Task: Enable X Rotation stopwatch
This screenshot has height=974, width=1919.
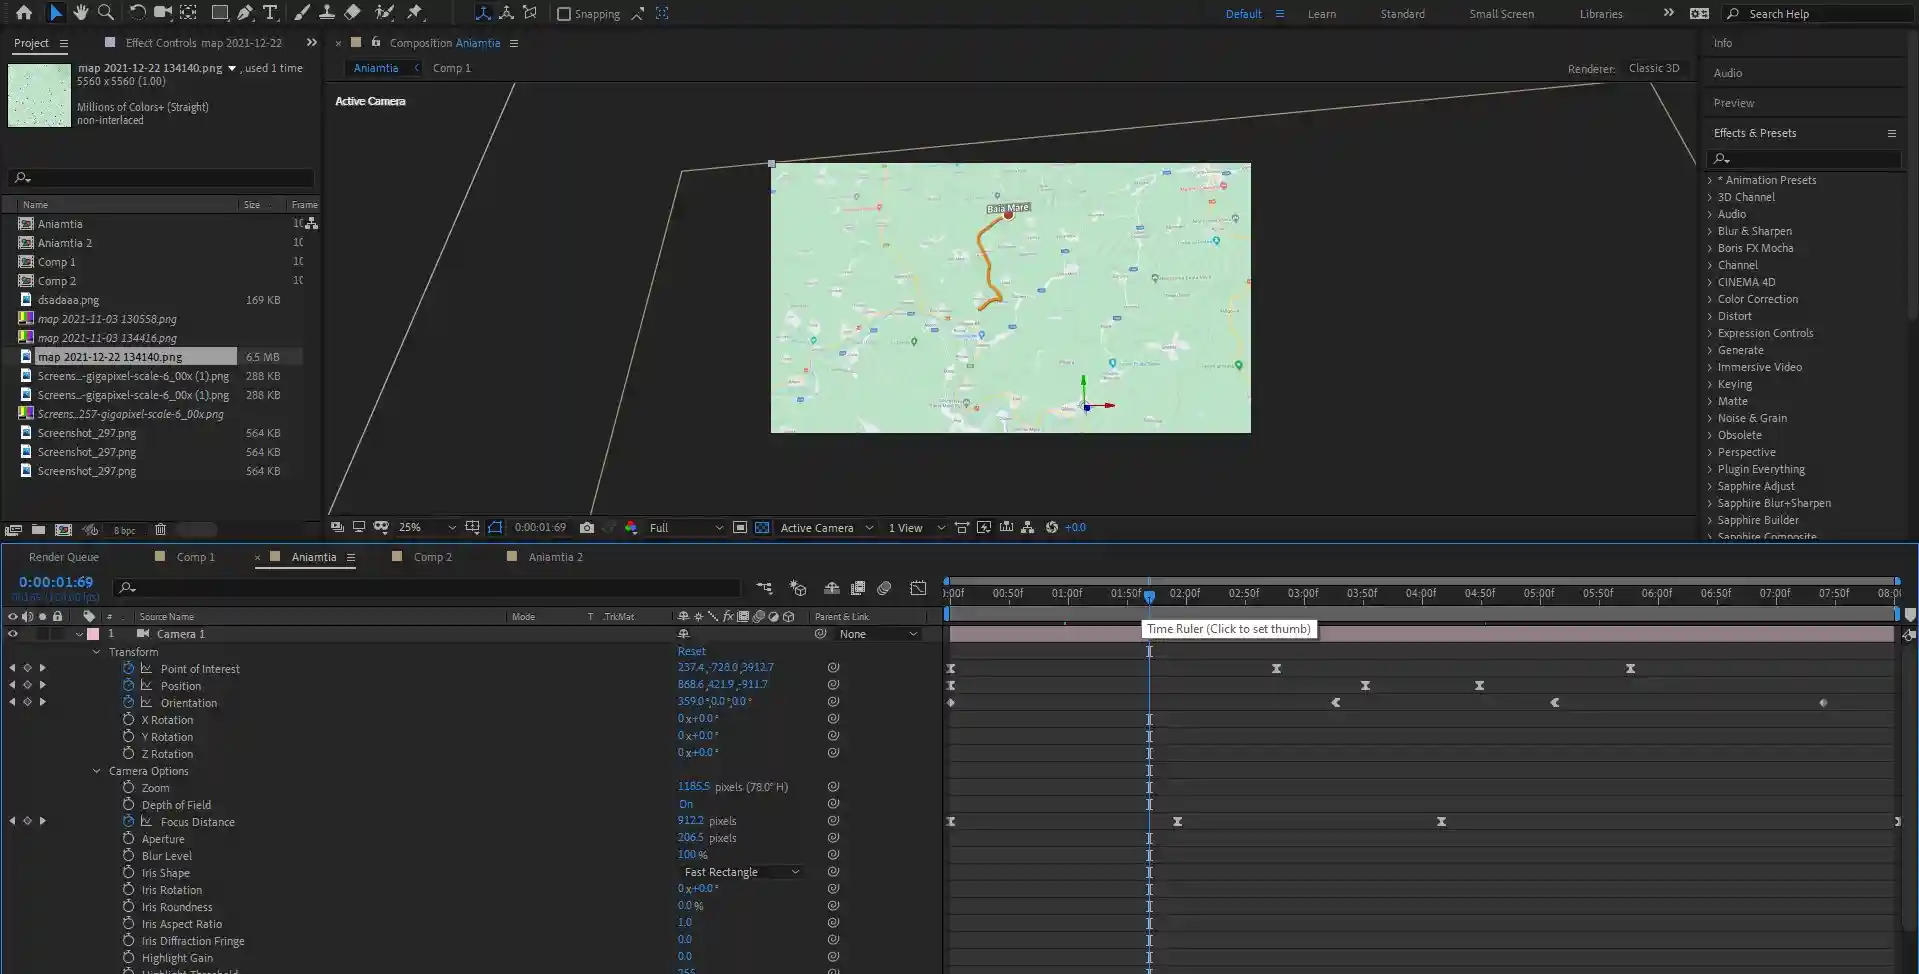Action: (128, 719)
